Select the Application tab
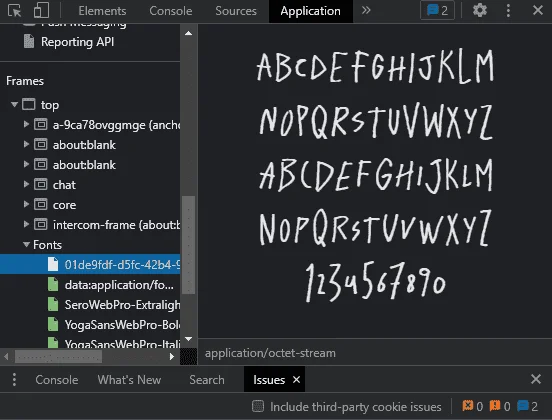 click(x=310, y=11)
